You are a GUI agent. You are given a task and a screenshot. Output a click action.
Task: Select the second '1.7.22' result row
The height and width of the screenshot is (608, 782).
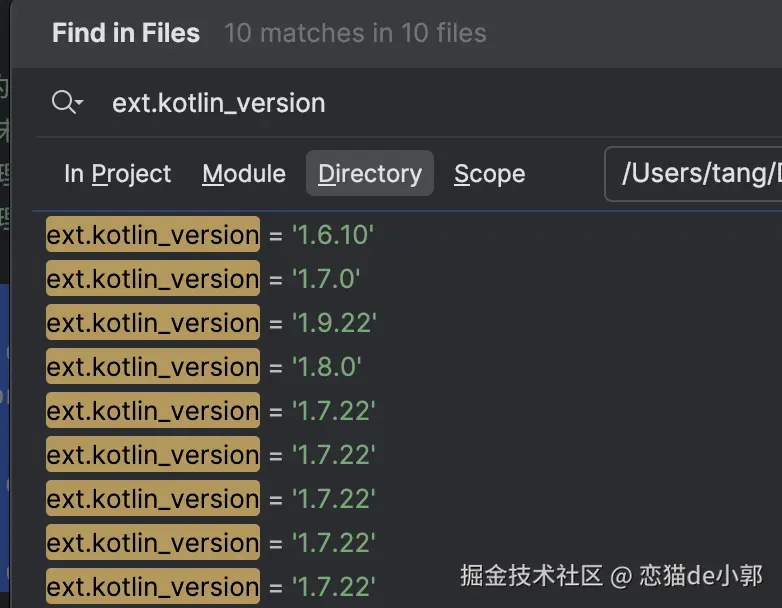pos(333,456)
